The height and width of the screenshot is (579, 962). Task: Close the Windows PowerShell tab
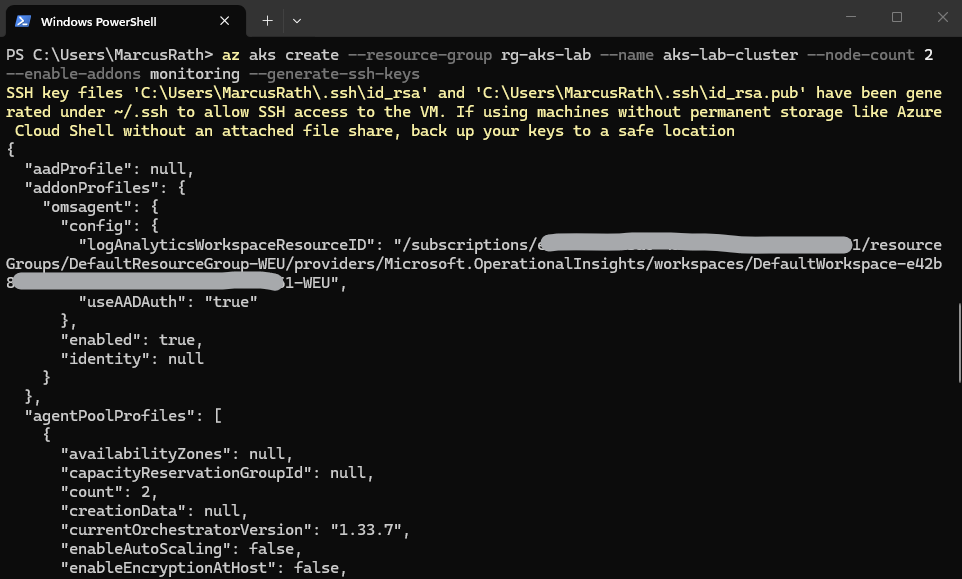click(225, 21)
